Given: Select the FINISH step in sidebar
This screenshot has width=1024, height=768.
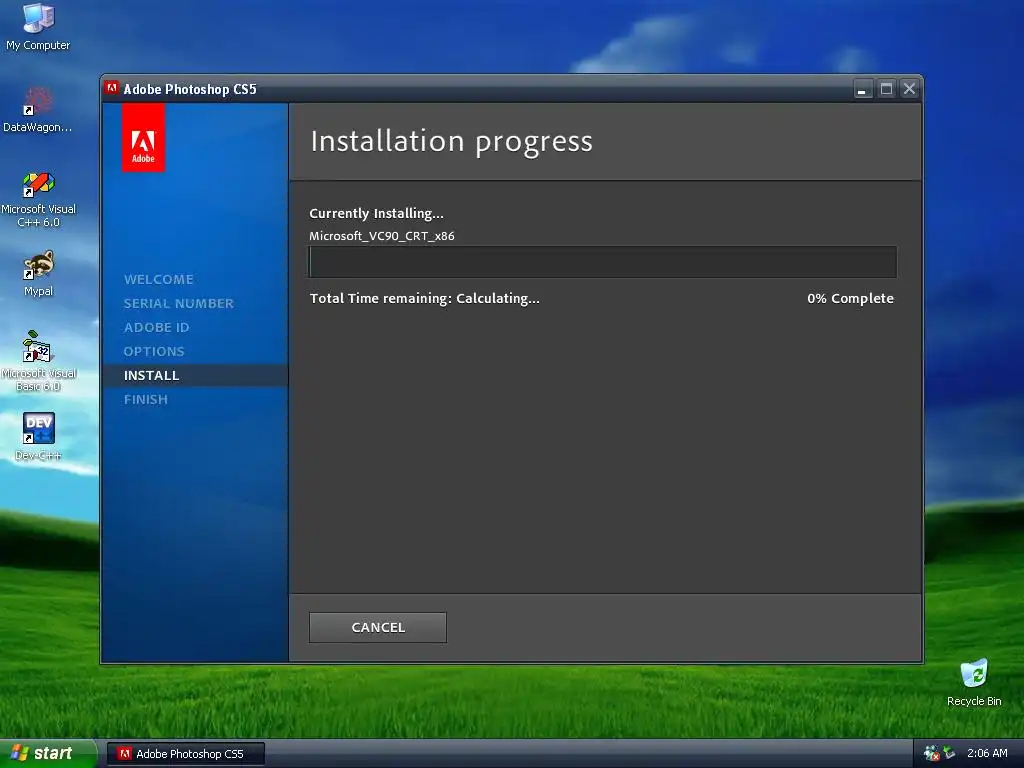Looking at the screenshot, I should click(x=146, y=399).
